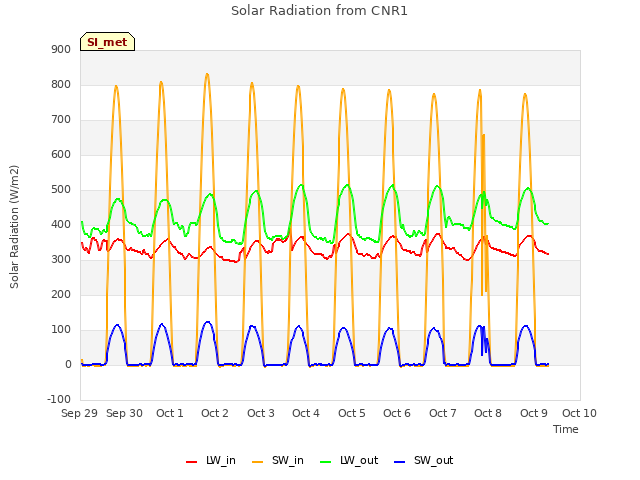
Task: Click the Oct 8 x-axis label
Action: click(488, 413)
